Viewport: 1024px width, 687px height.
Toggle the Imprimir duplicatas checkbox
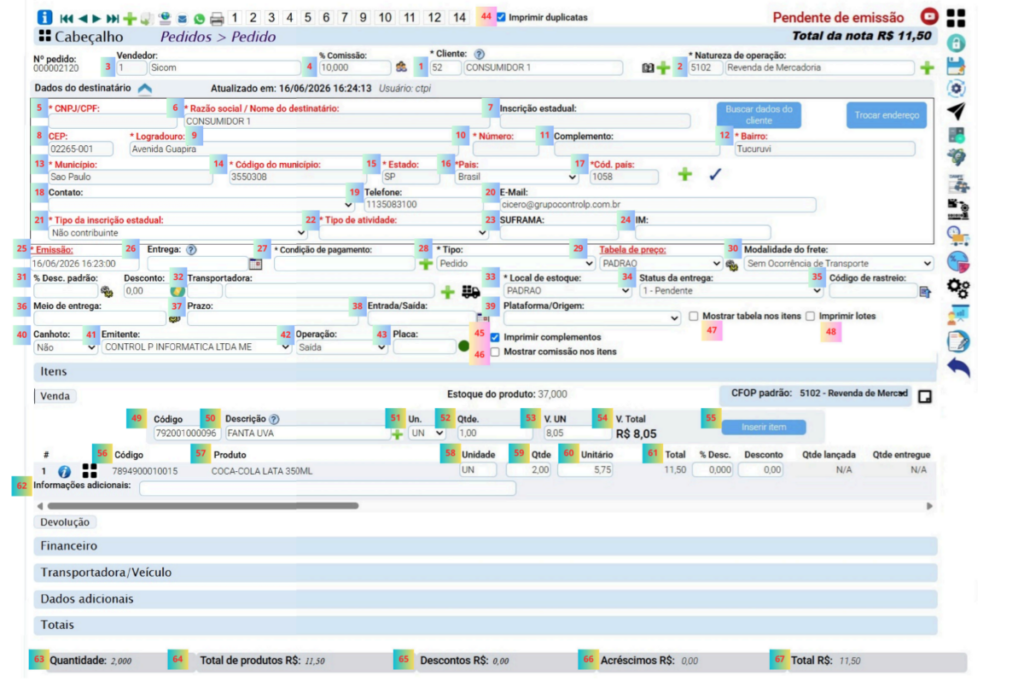tap(501, 17)
